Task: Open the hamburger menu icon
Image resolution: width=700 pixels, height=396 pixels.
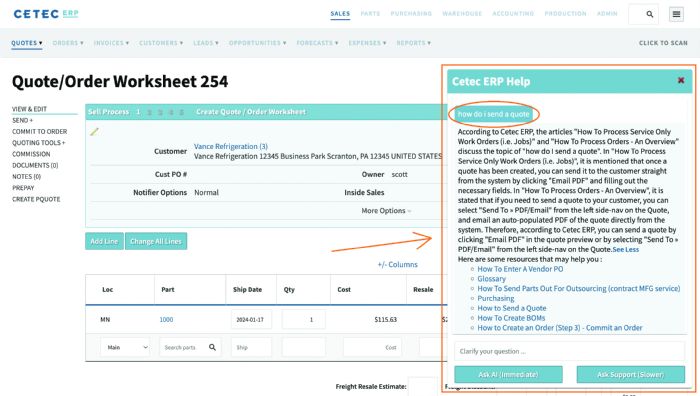Action: [676, 14]
